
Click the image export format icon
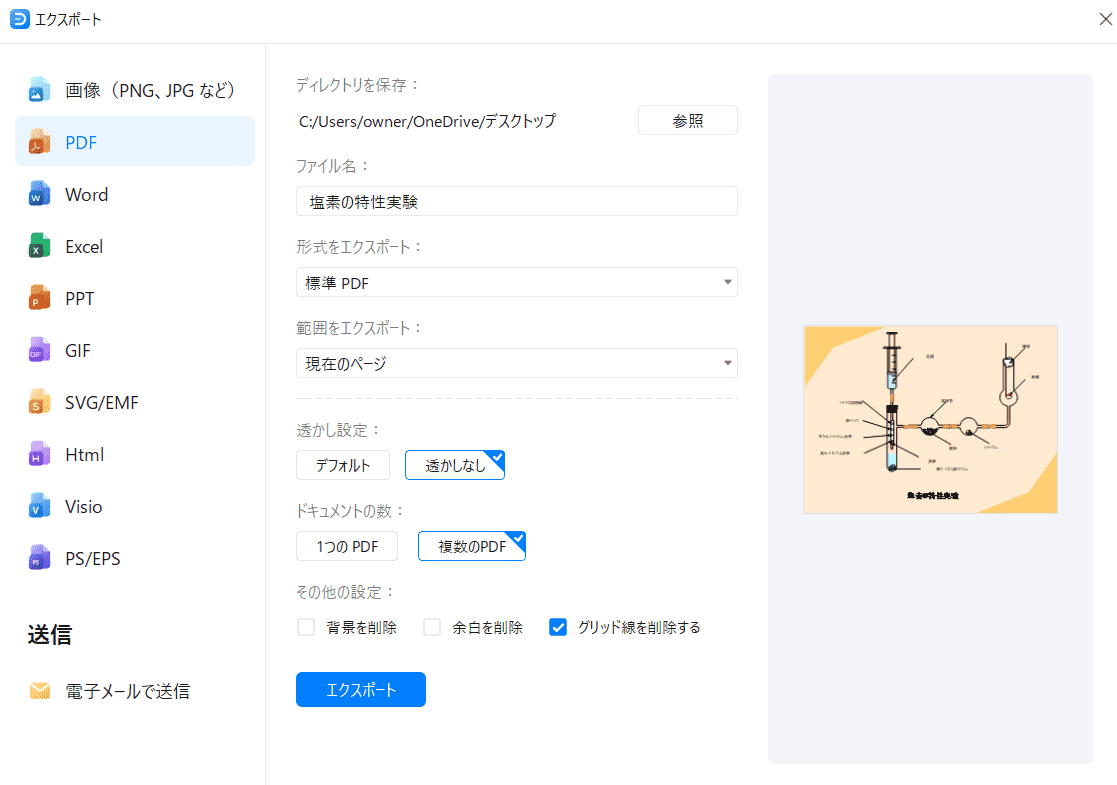coord(40,90)
